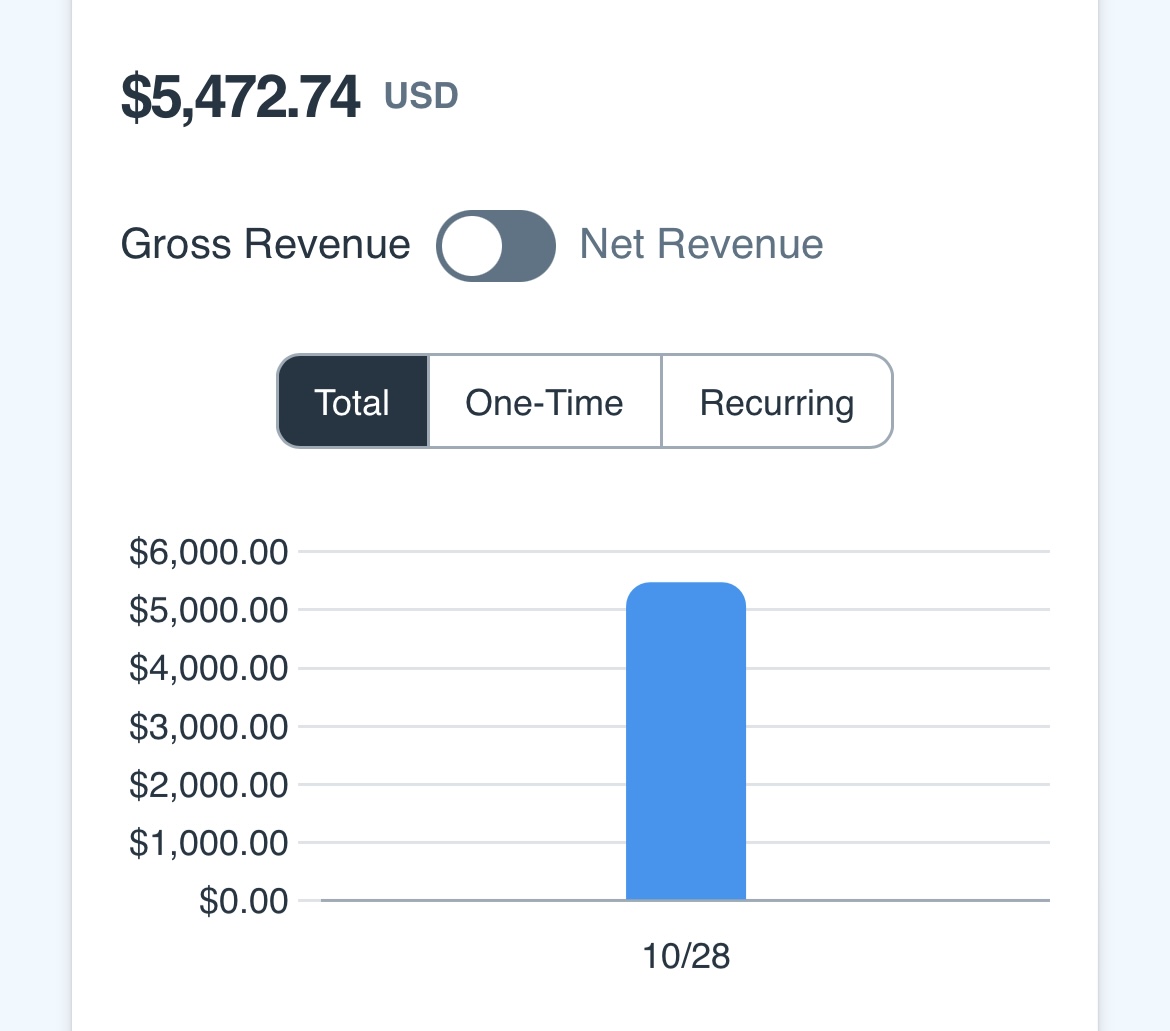Screen dimensions: 1170x1031
Task: Switch to the One-Time tab
Action: pyautogui.click(x=544, y=402)
